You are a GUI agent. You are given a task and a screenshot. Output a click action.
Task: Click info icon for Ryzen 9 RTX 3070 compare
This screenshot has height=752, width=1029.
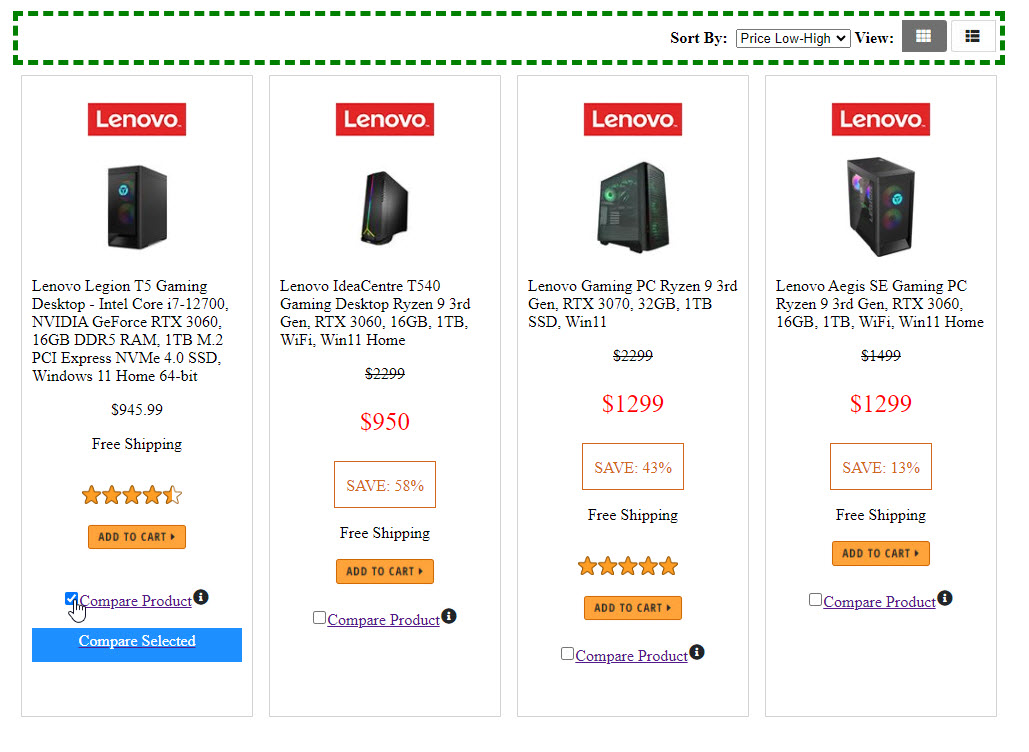[697, 652]
